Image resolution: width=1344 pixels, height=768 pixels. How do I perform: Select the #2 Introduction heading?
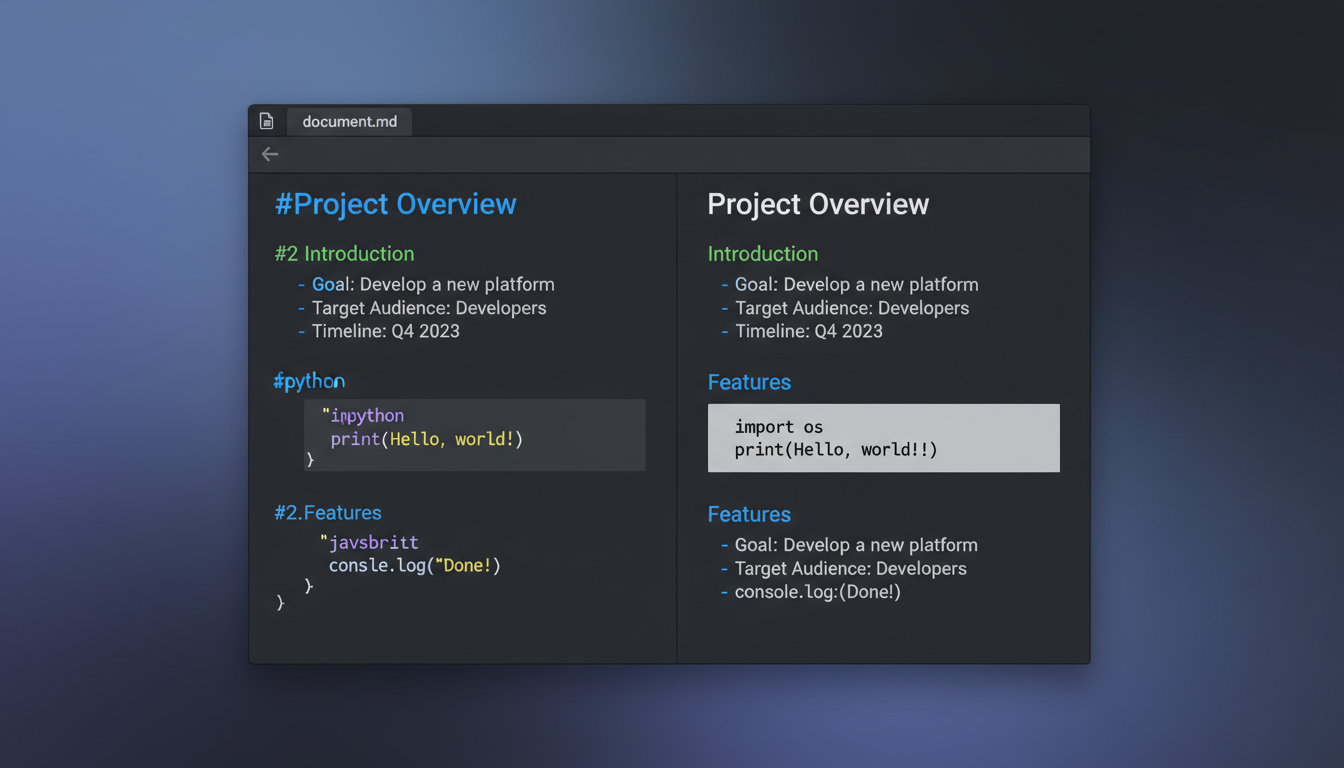point(344,253)
